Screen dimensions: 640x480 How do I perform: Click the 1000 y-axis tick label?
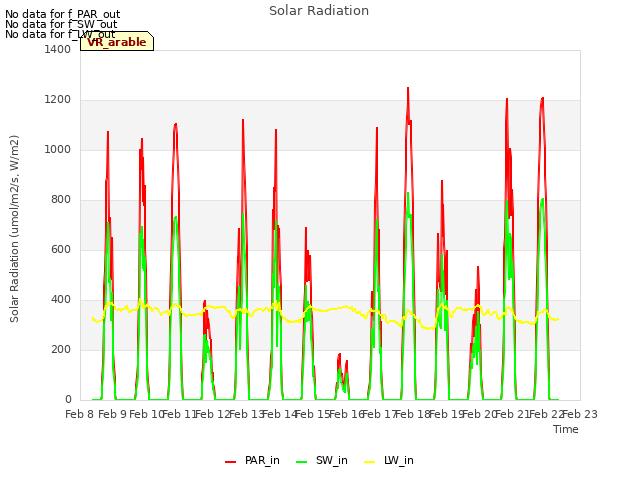pos(58,149)
